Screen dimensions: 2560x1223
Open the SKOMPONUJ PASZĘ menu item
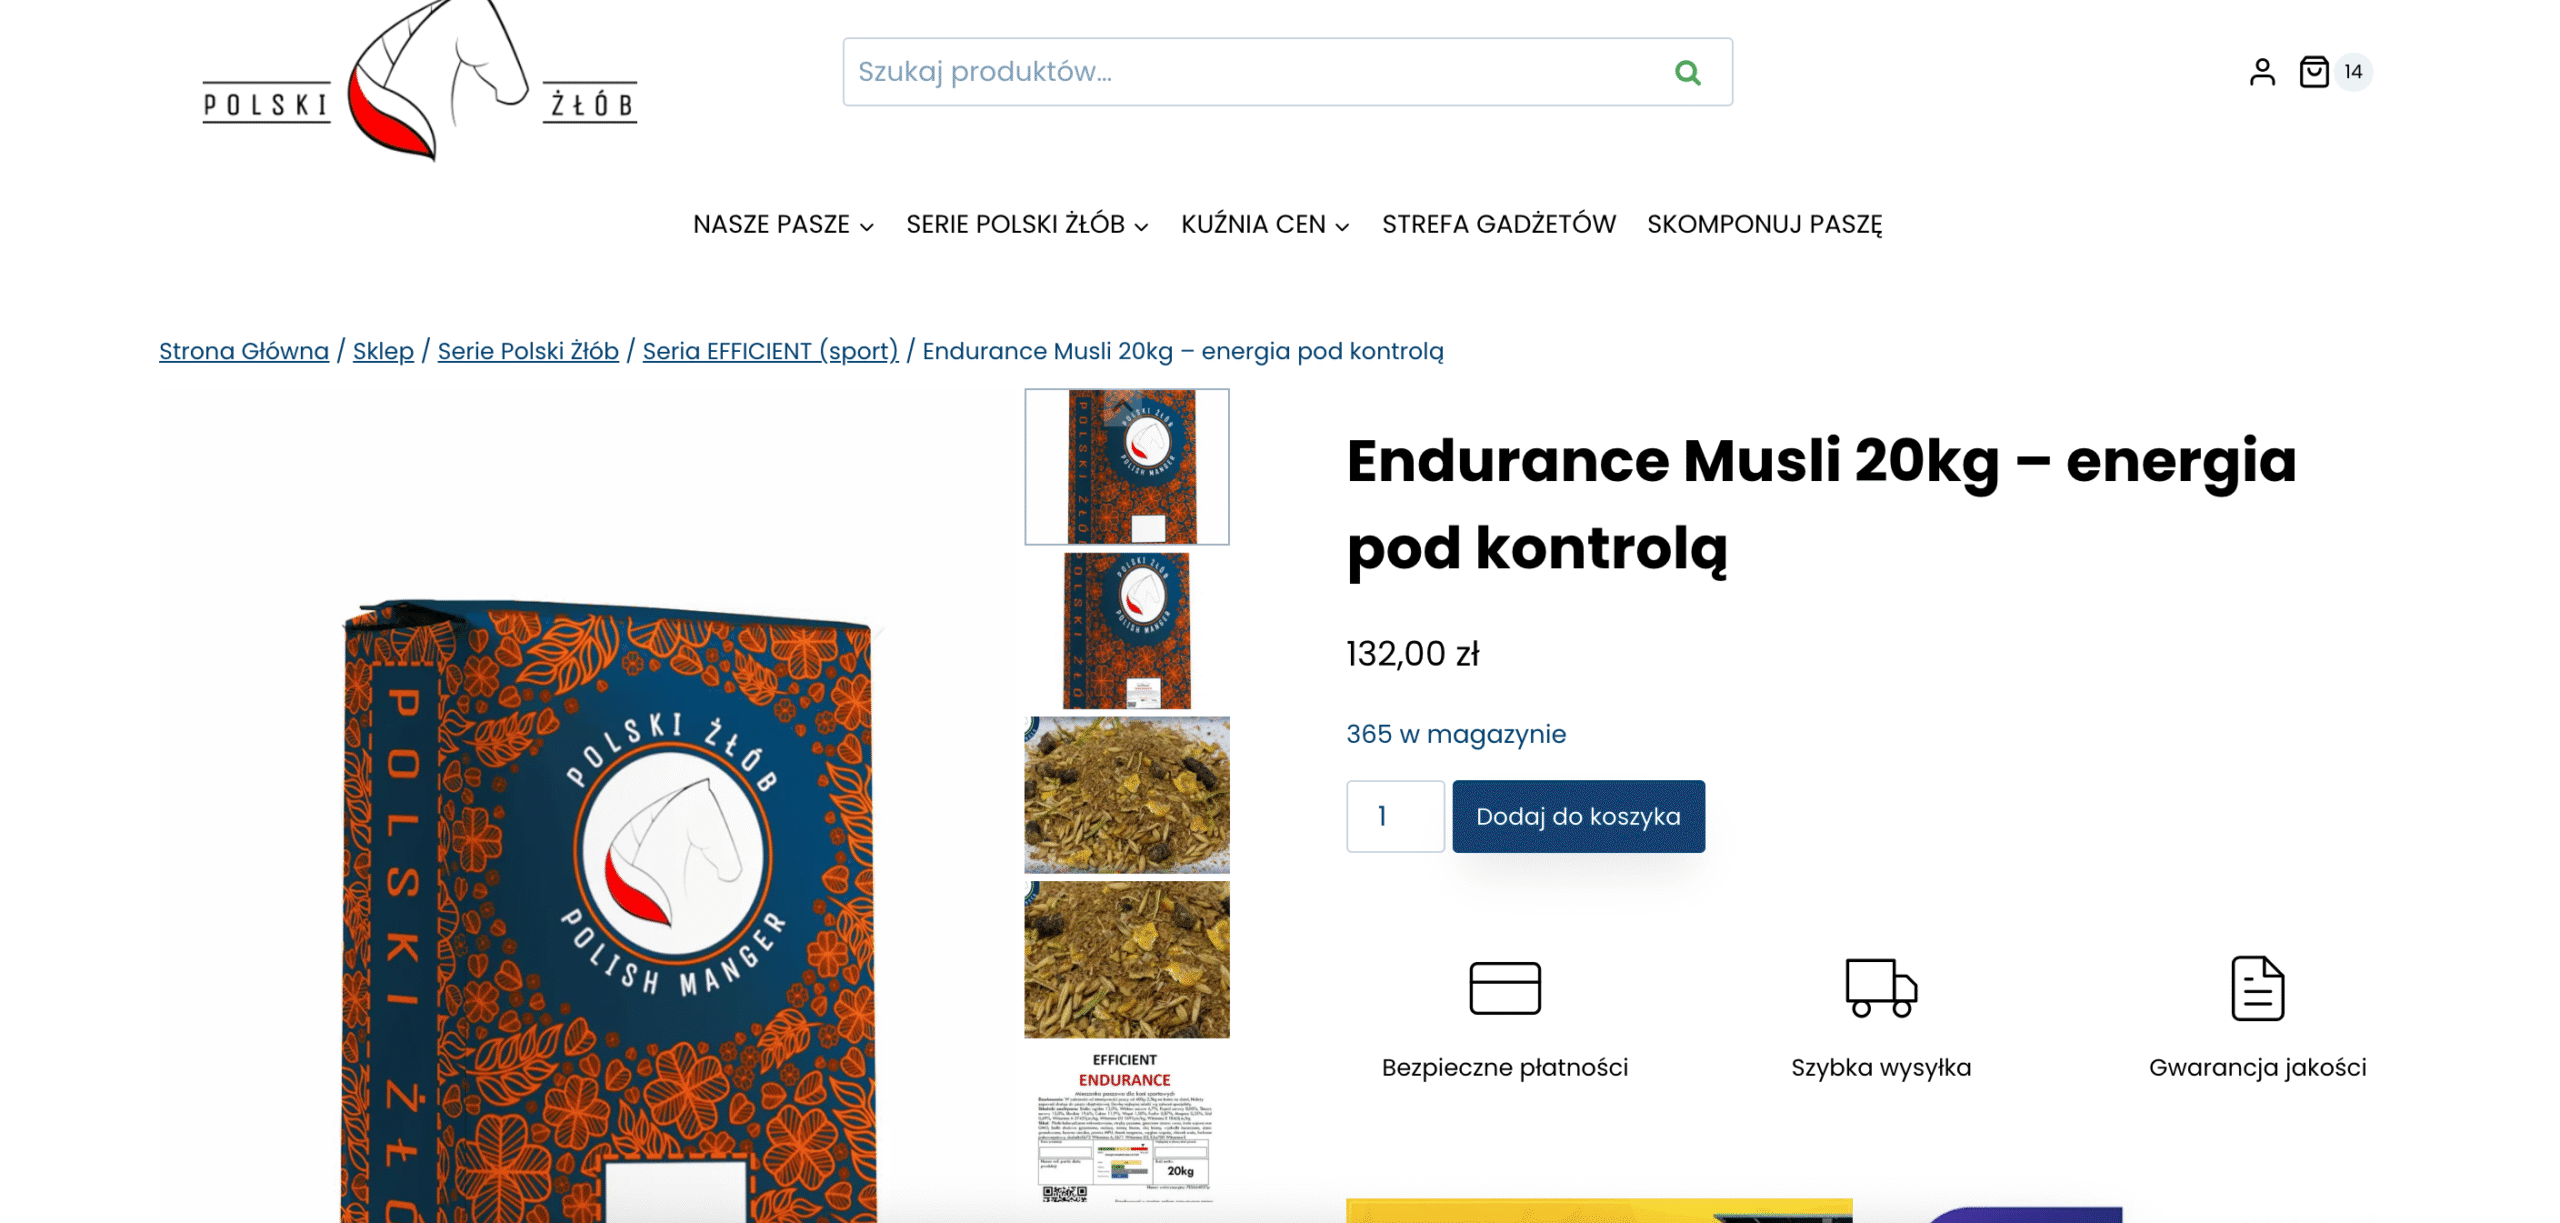(x=1764, y=224)
